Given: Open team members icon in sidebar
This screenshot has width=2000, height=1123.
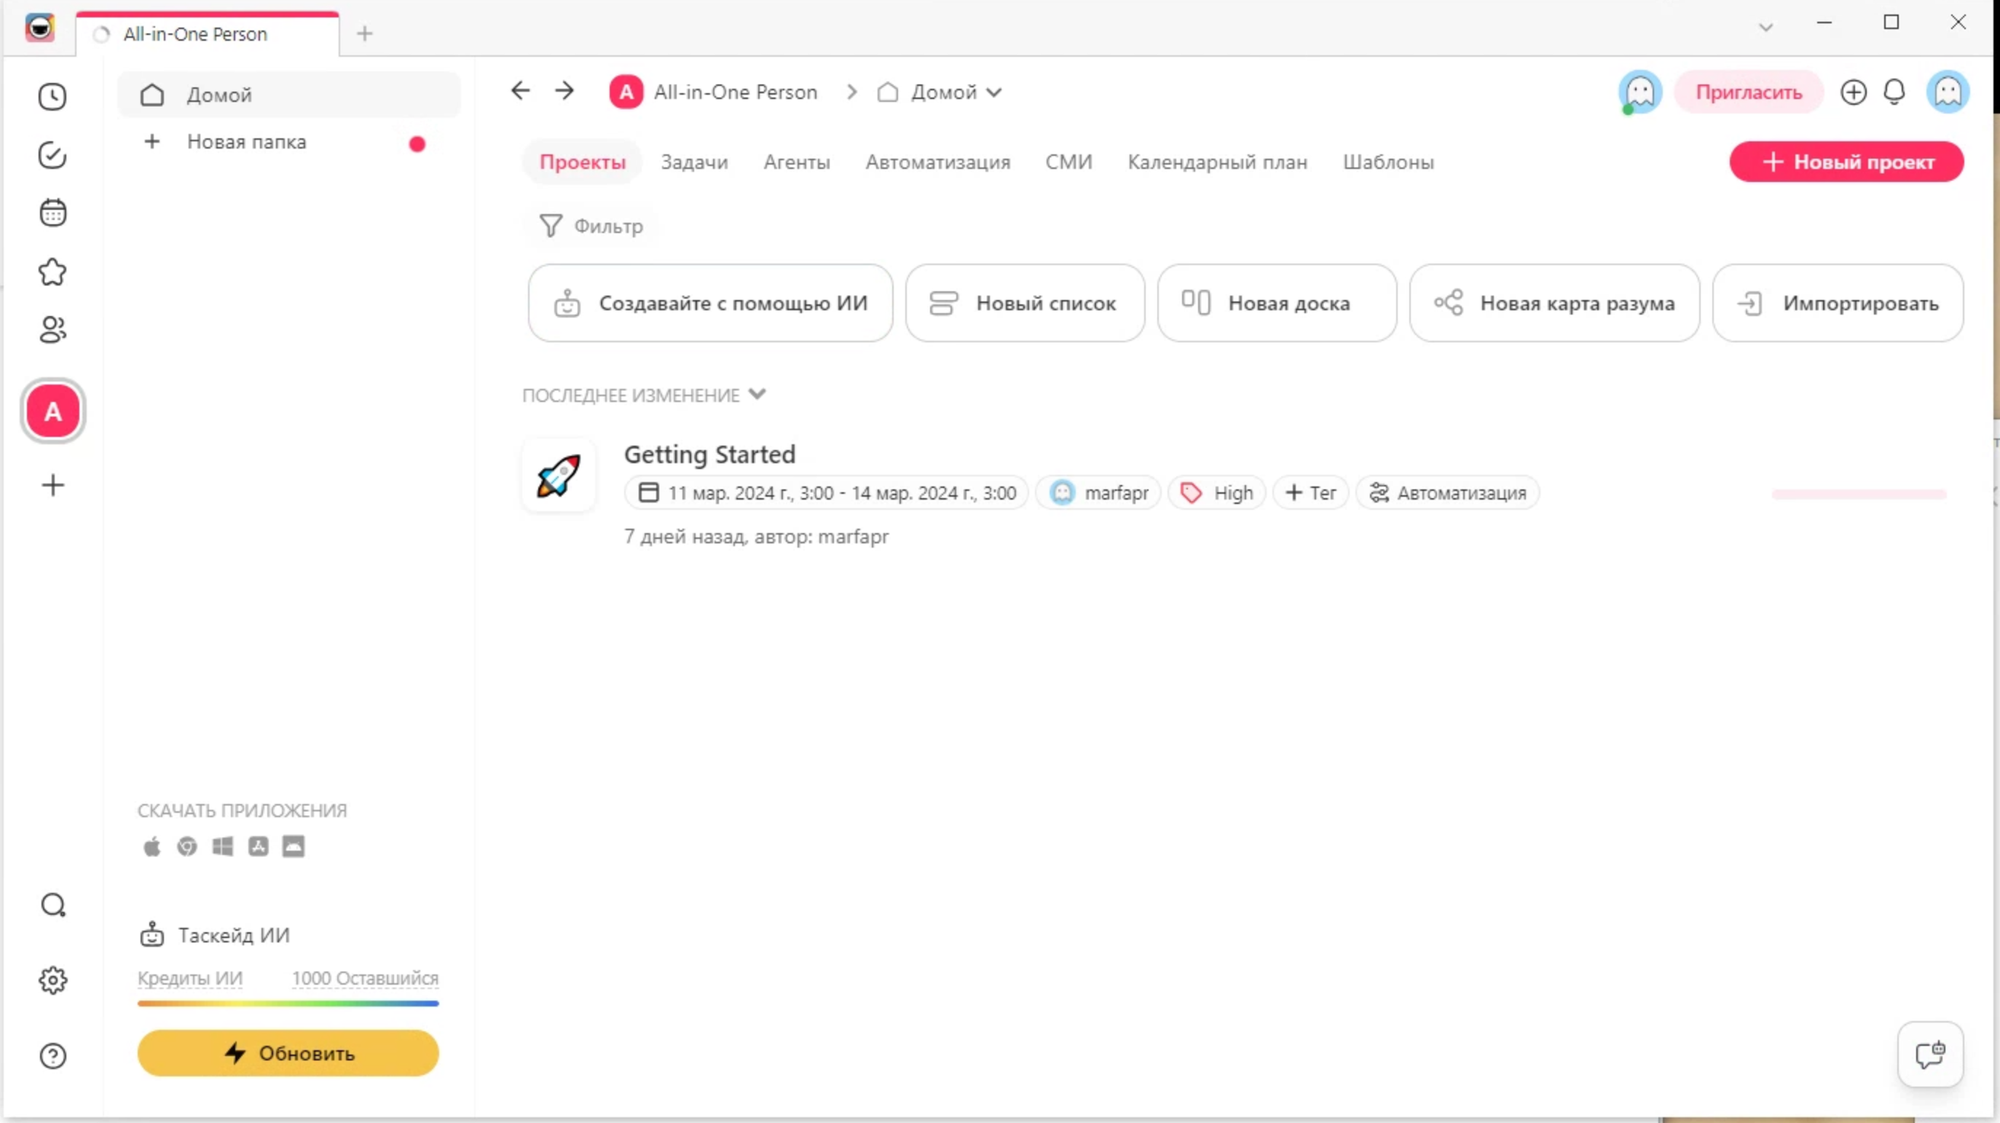Looking at the screenshot, I should tap(52, 330).
